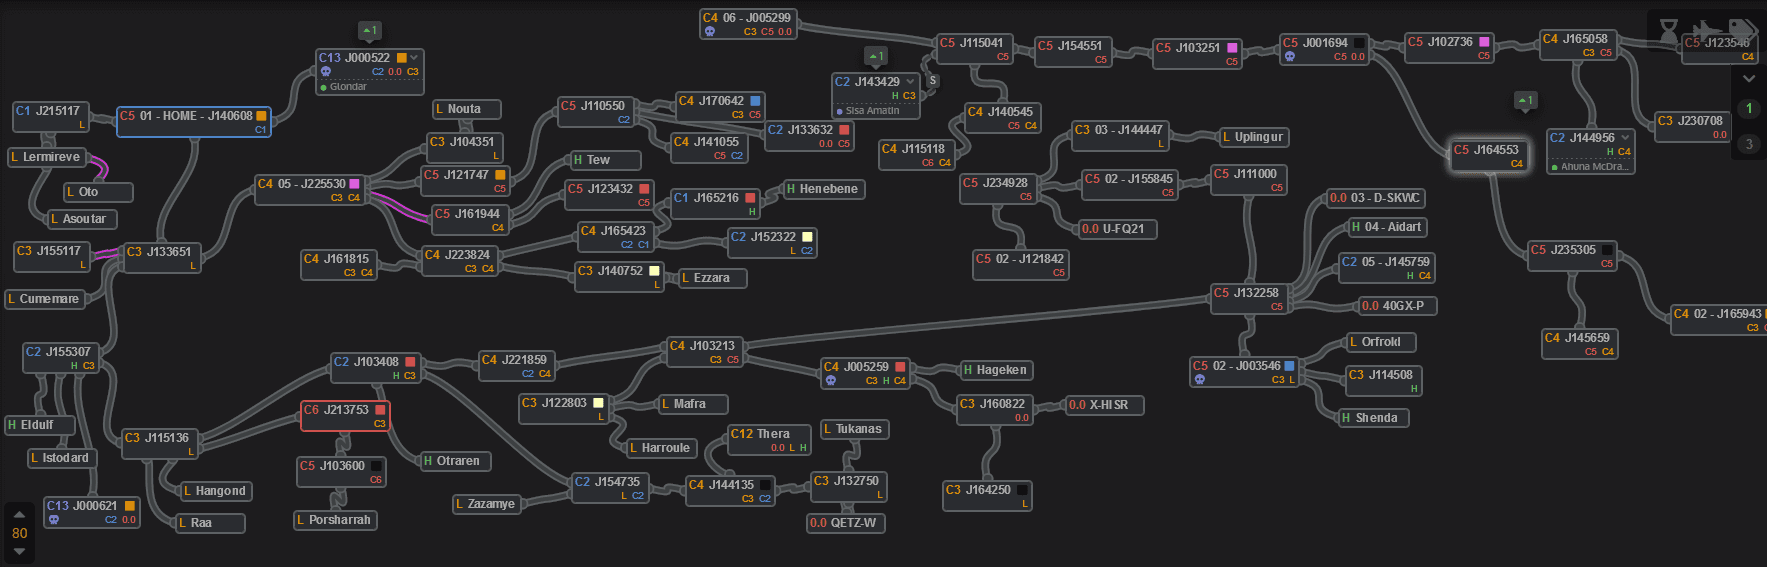Click the skull icon on J005259
Viewport: 1767px width, 567px height.
point(830,381)
